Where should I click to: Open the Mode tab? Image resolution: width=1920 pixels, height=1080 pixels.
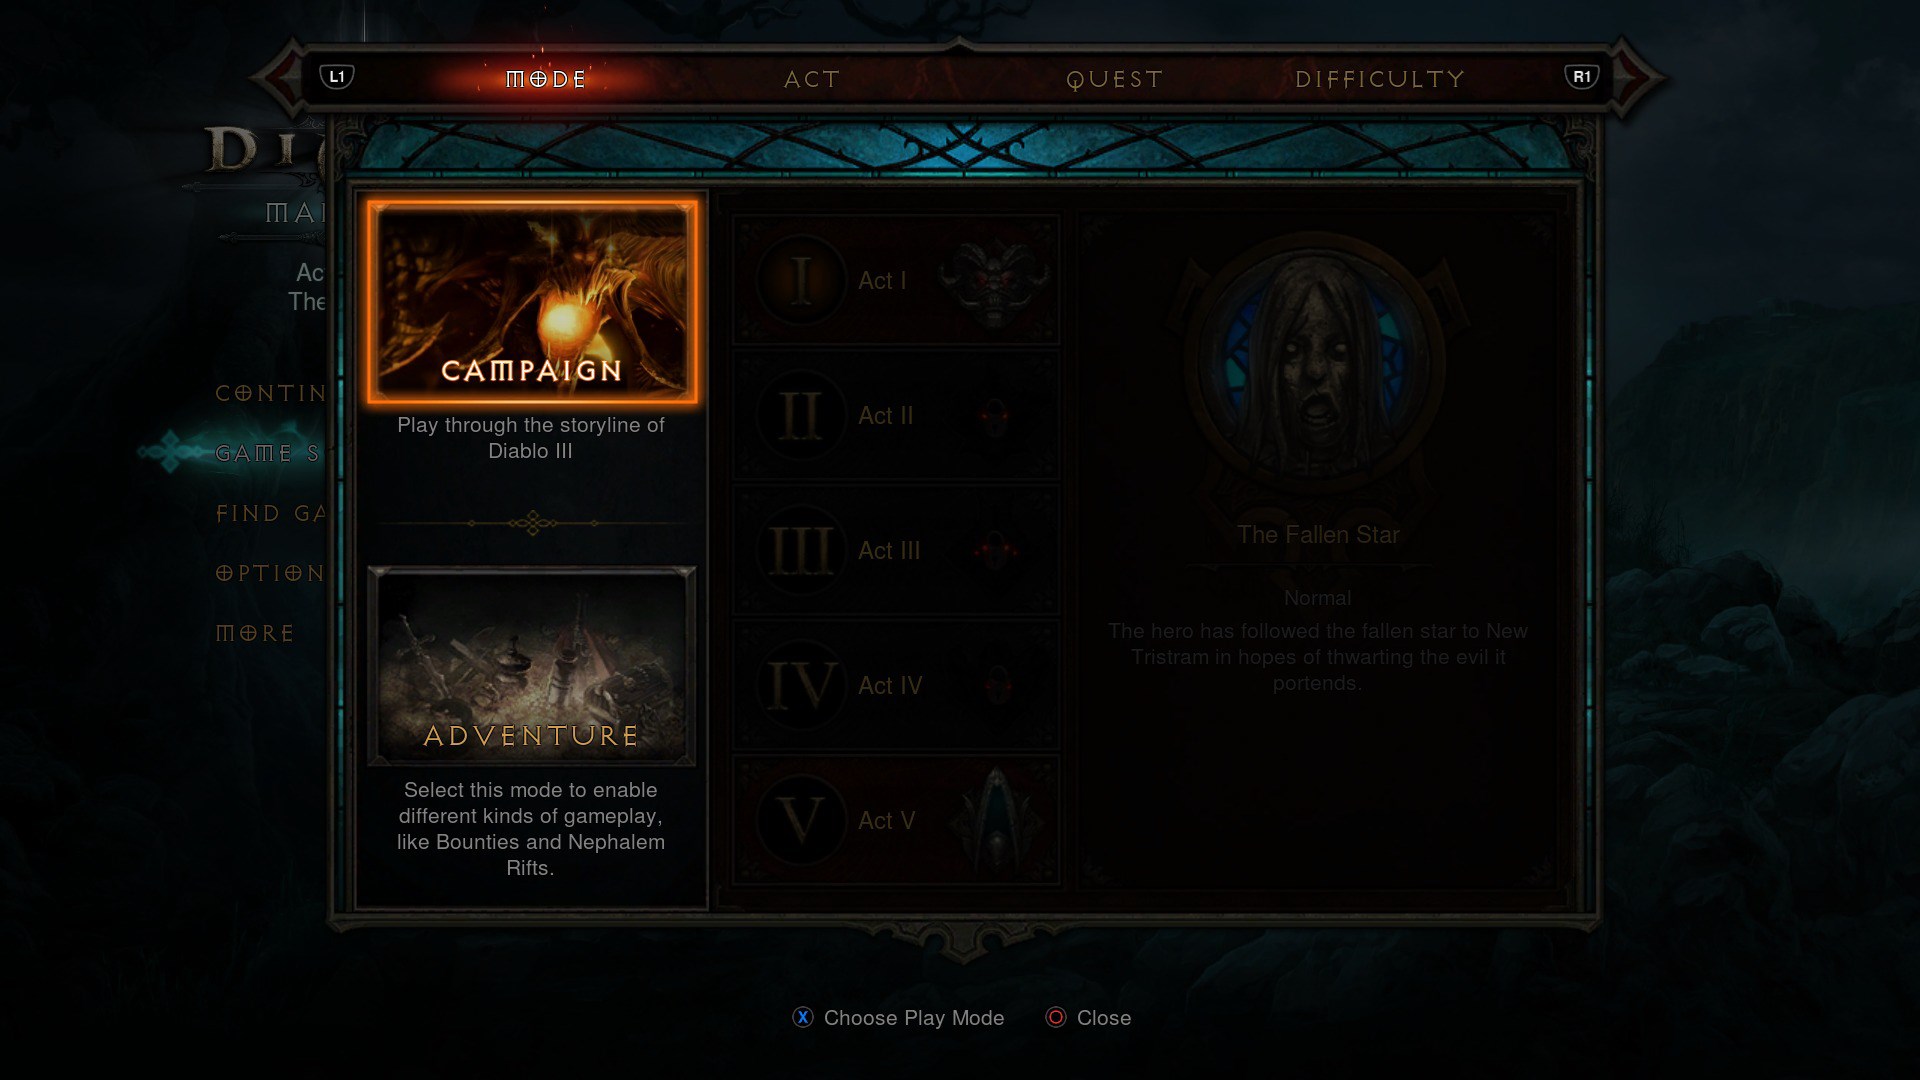pyautogui.click(x=546, y=79)
